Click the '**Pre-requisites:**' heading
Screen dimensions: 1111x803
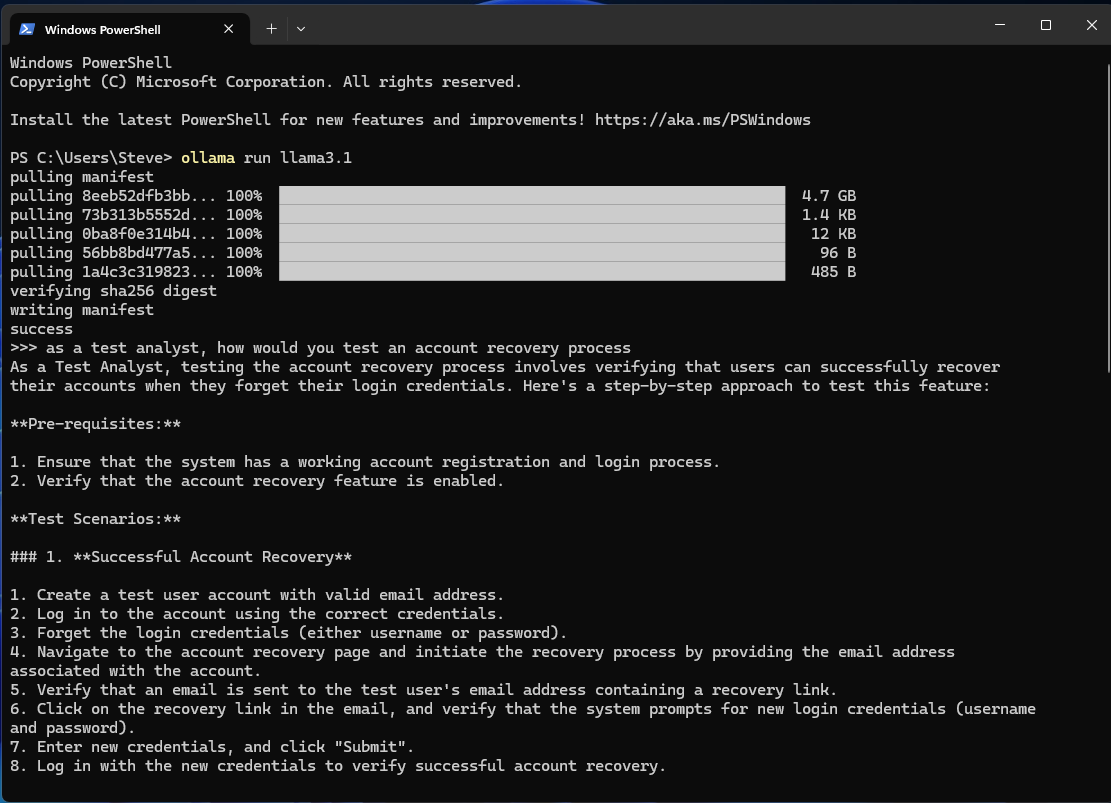pyautogui.click(x=96, y=424)
